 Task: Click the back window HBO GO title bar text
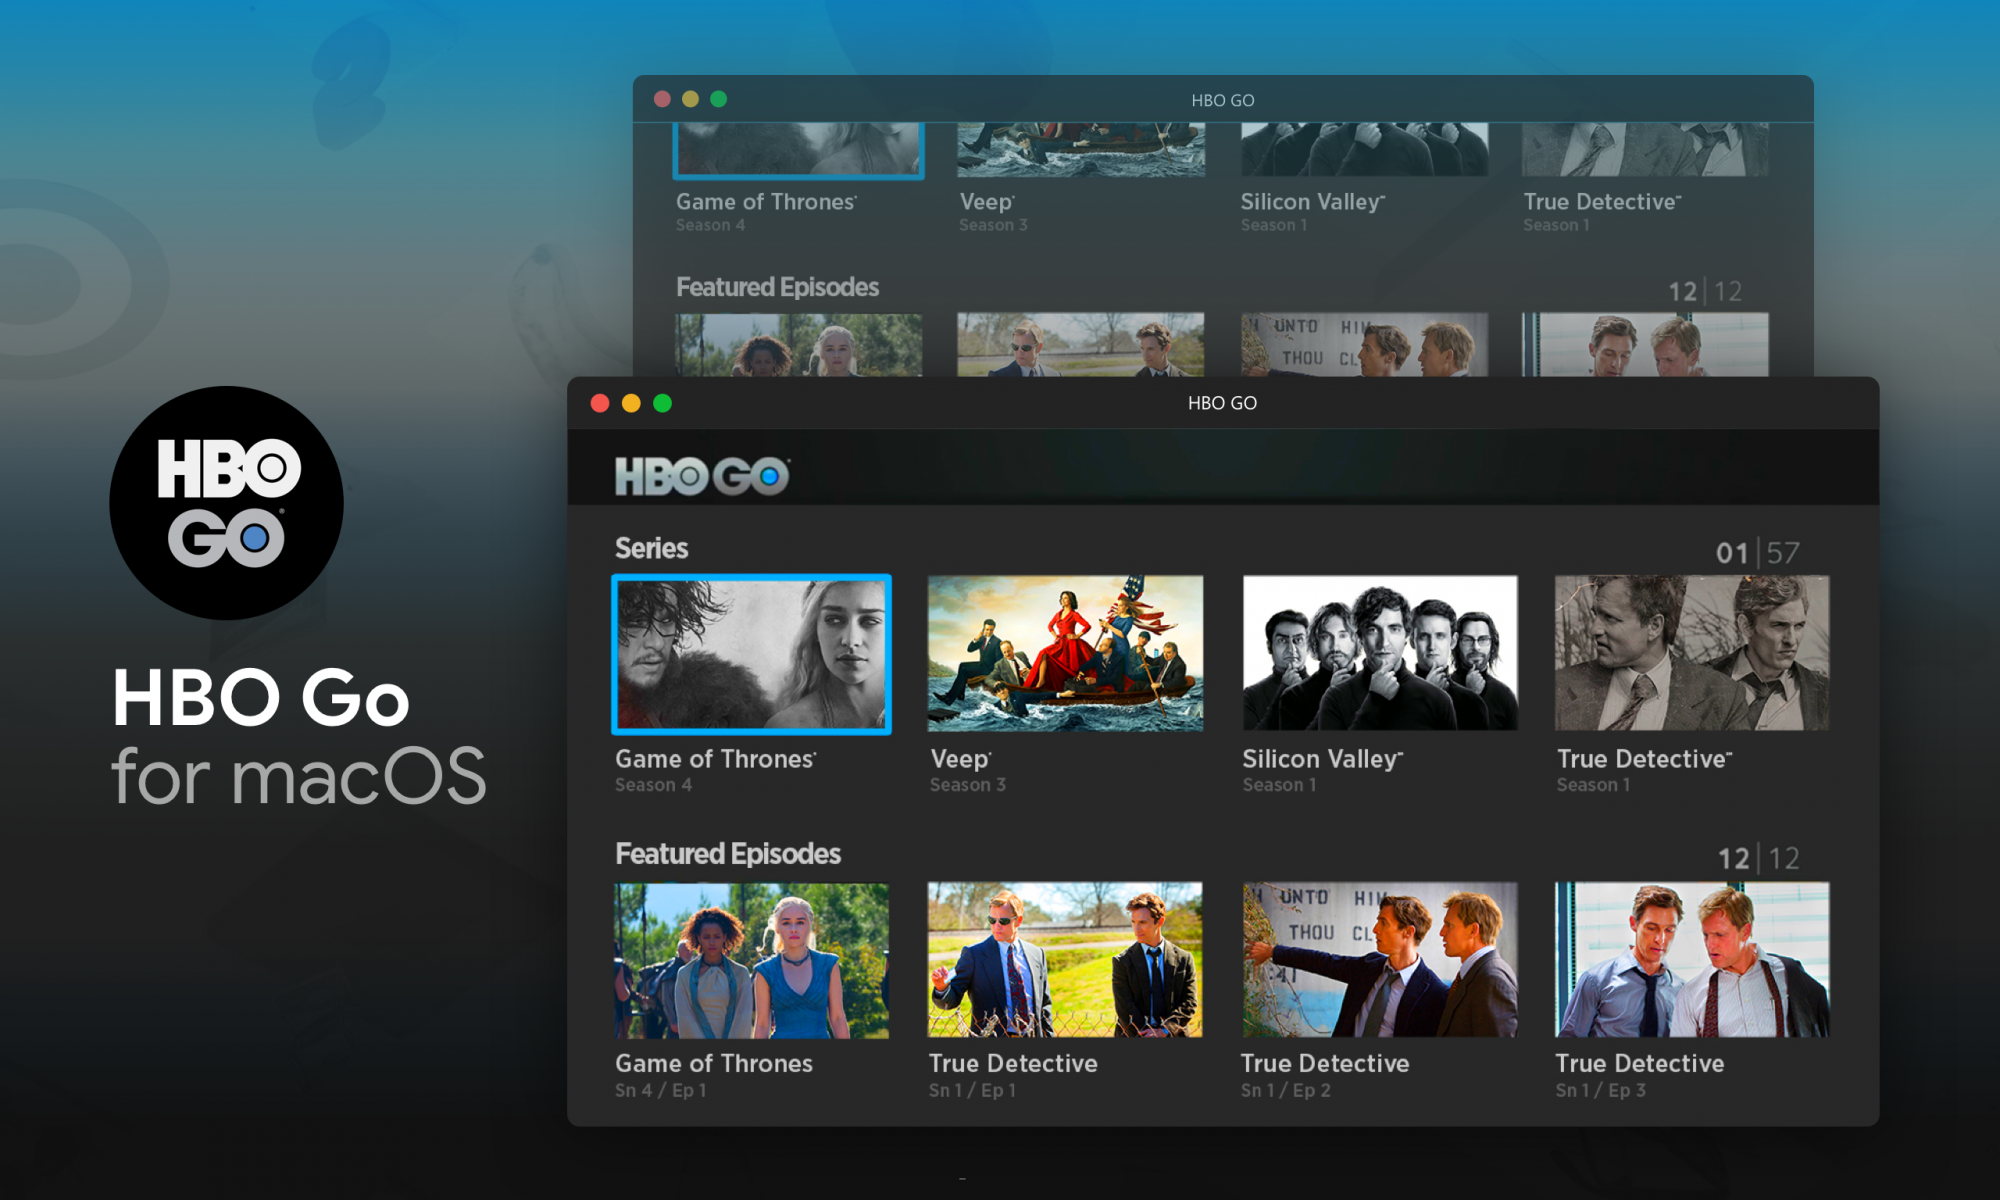pyautogui.click(x=1222, y=100)
